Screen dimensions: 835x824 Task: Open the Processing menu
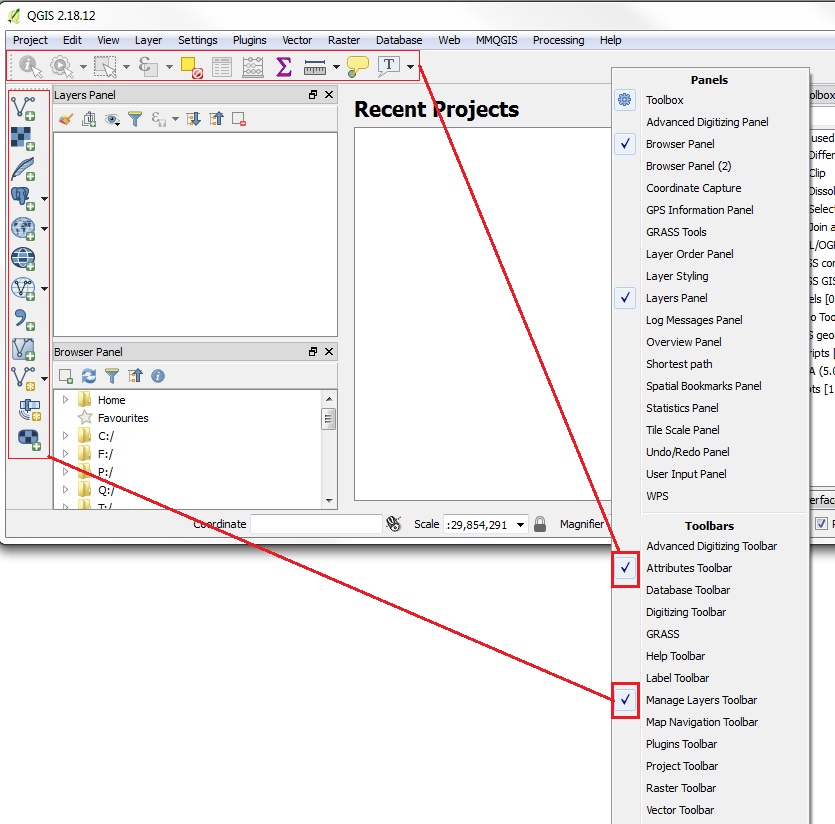558,40
